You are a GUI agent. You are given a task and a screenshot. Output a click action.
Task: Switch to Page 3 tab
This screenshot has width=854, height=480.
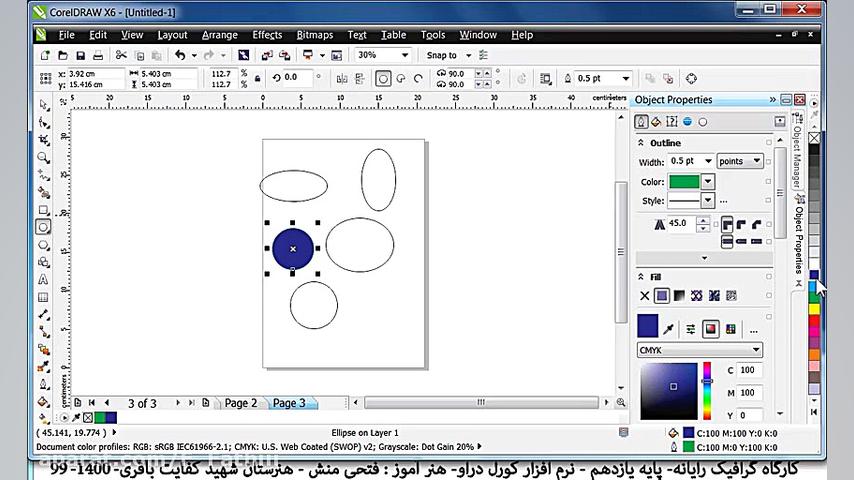(x=289, y=403)
